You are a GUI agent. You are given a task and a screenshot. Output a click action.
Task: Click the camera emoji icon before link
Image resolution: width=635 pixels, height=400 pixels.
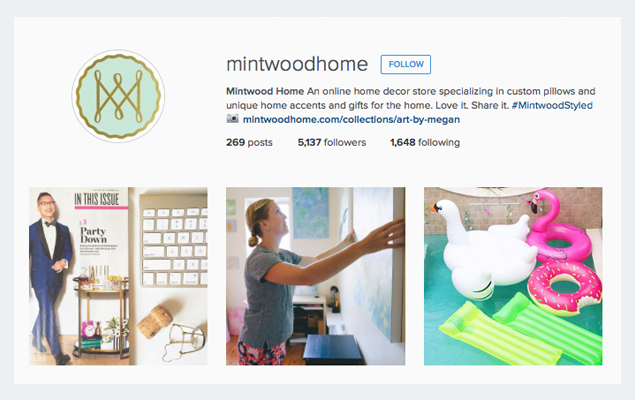click(x=232, y=119)
